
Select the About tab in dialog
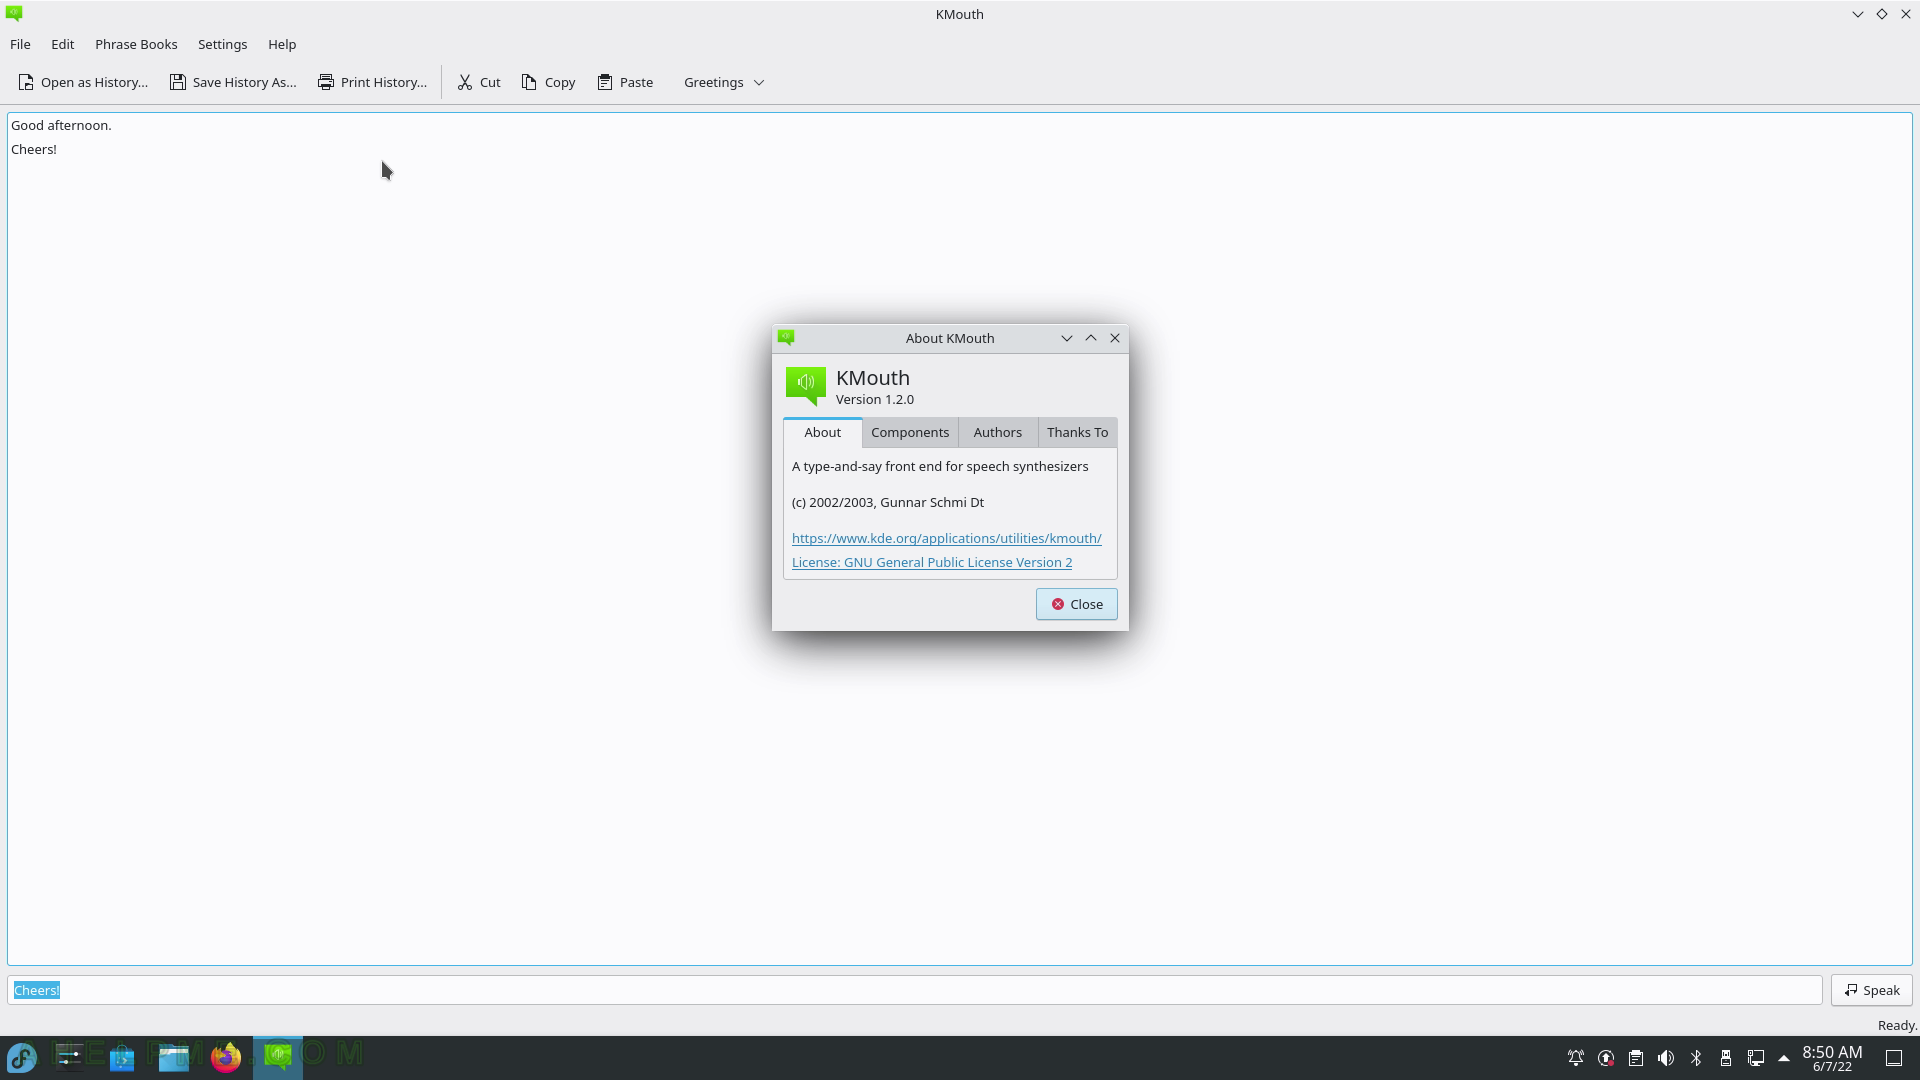coord(823,432)
